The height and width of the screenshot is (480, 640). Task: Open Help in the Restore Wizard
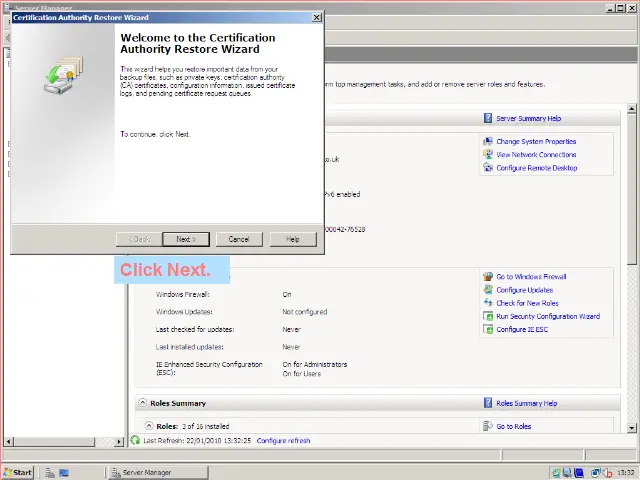pos(293,239)
